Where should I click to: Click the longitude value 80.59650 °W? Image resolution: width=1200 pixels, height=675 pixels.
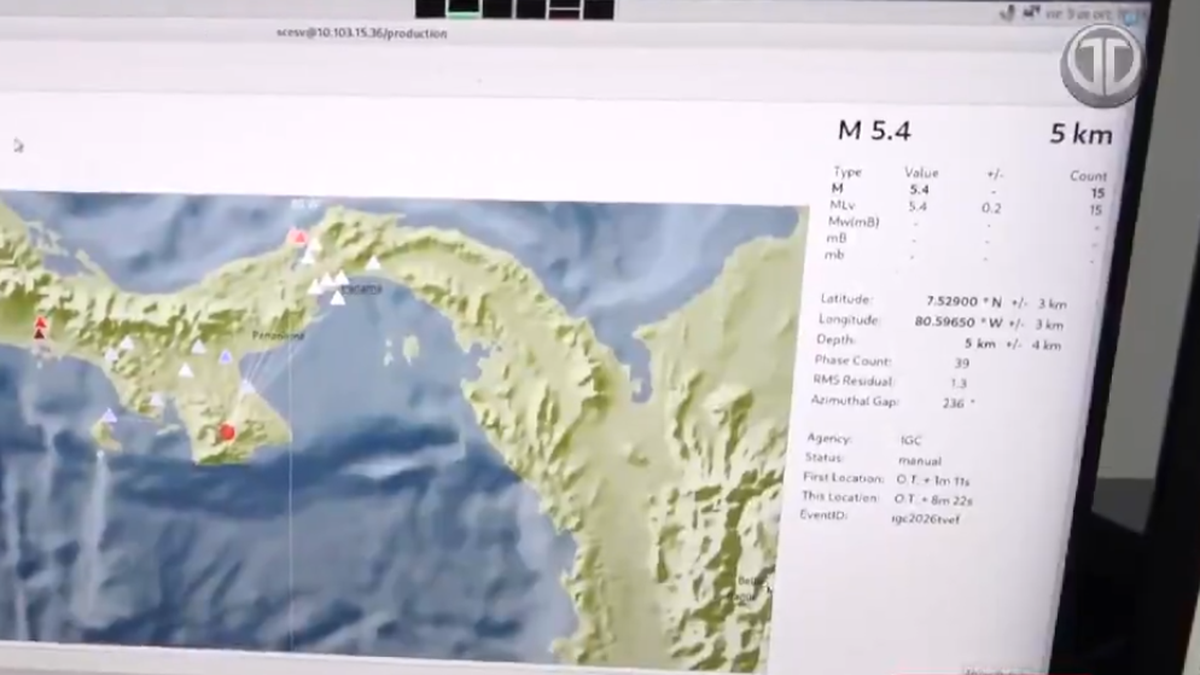pos(958,323)
